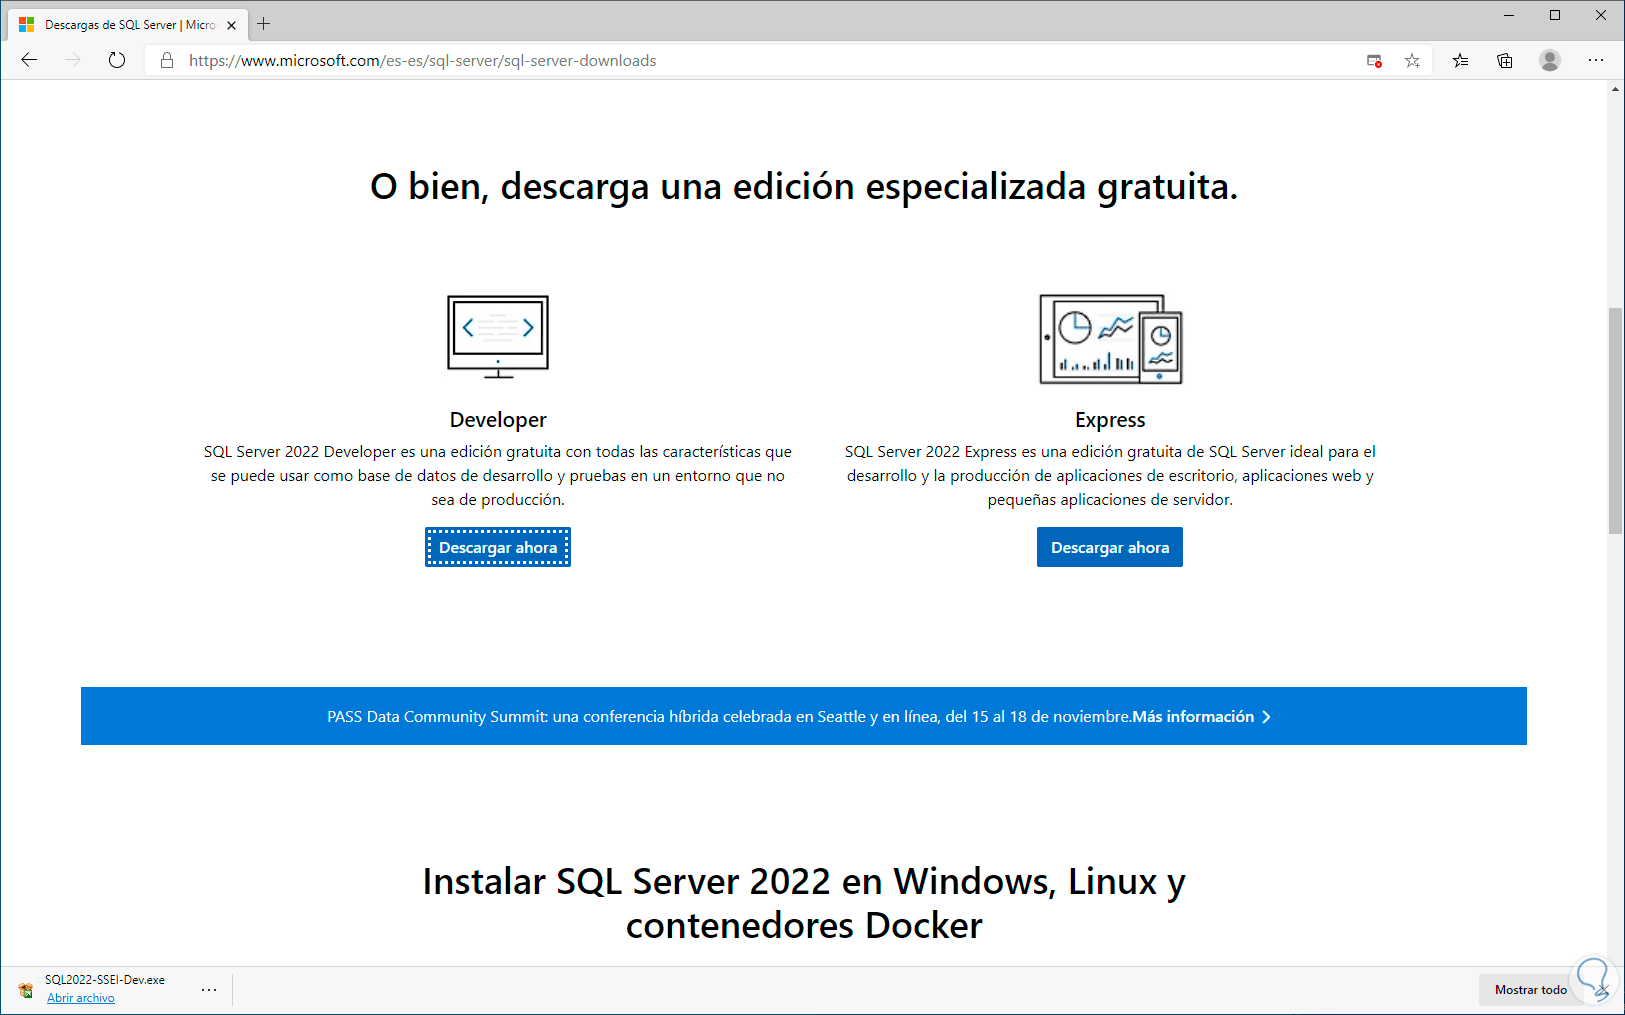This screenshot has height=1015, width=1625.
Task: Open the Settings and more ellipsis menu
Action: tap(1596, 61)
